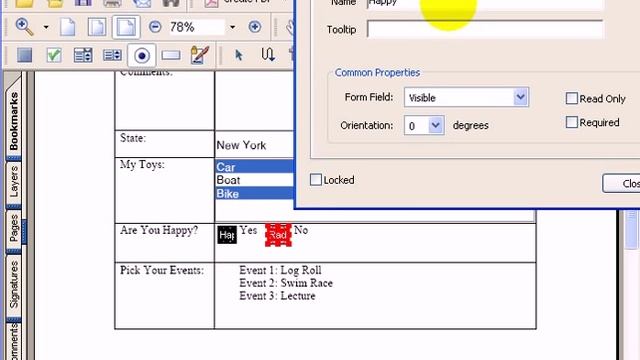Click the 'Pick Your Events:' label
This screenshot has height=360, width=640.
(162, 270)
